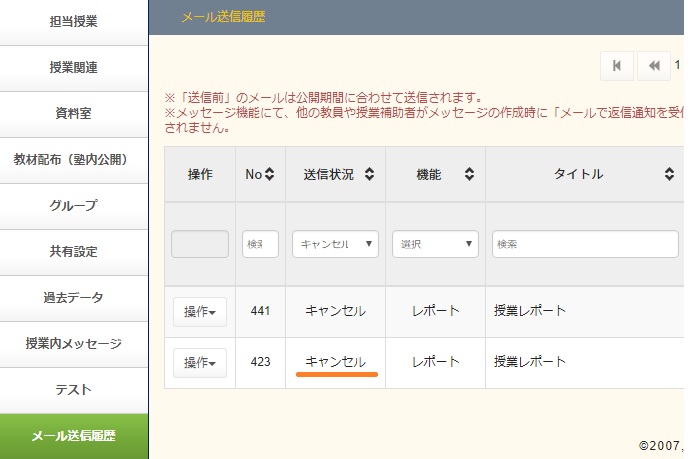Open 機能 filter dropdown labeled 選択

click(x=435, y=244)
